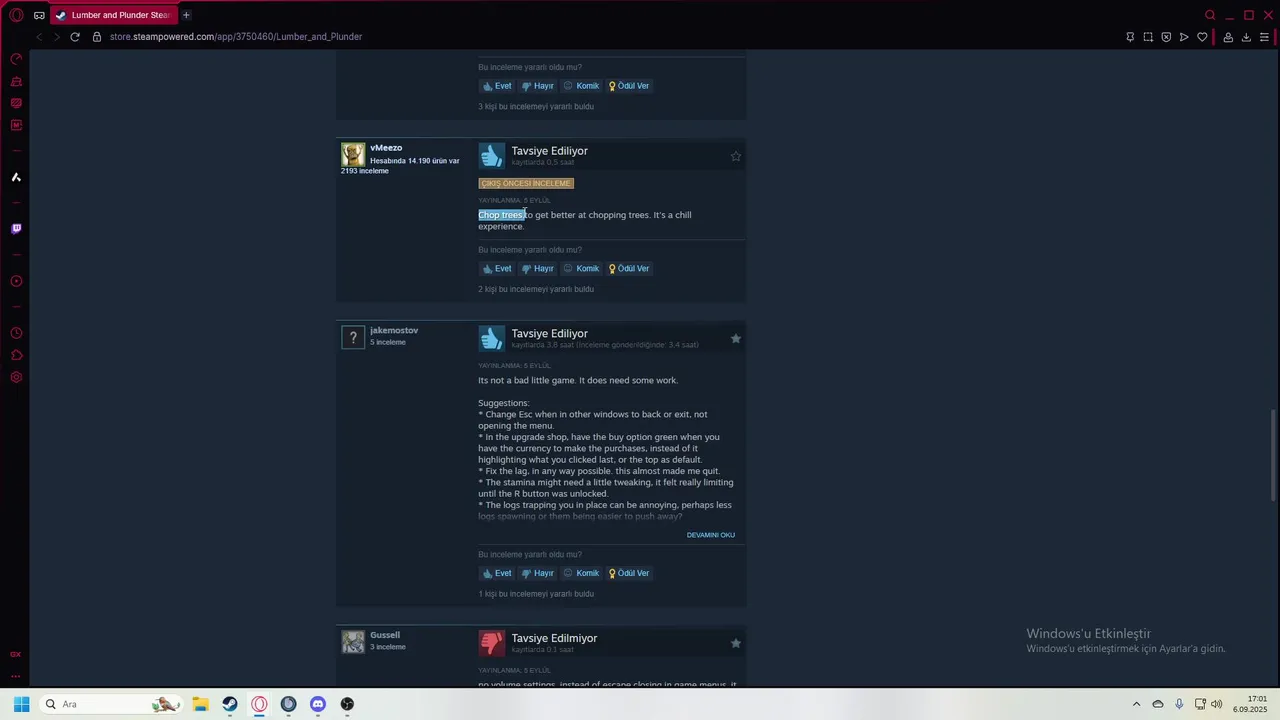
Task: Click the thumbs-up icon on vMeezo's review
Action: (491, 156)
